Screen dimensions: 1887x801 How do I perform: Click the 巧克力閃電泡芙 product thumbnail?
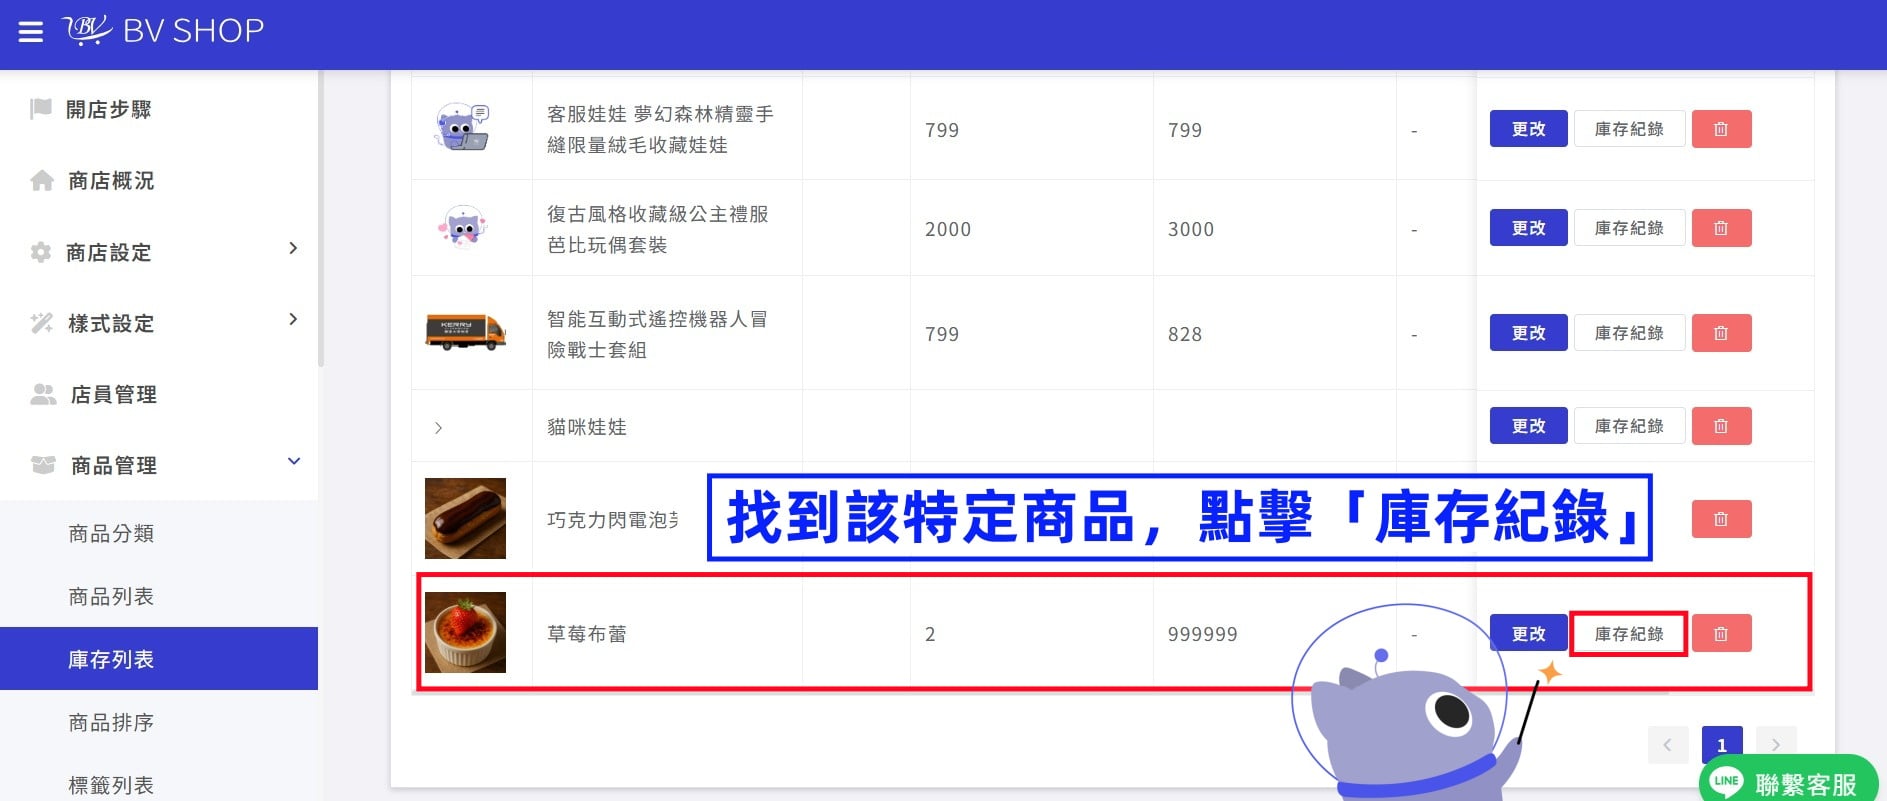(x=465, y=518)
